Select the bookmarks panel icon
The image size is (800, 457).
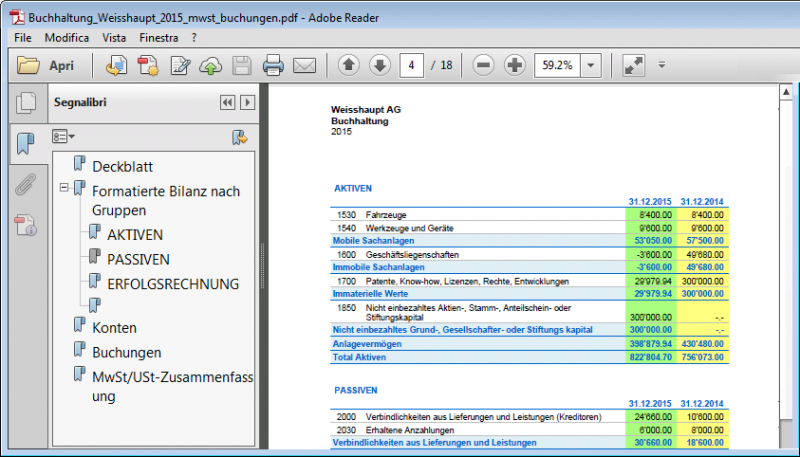tap(25, 144)
